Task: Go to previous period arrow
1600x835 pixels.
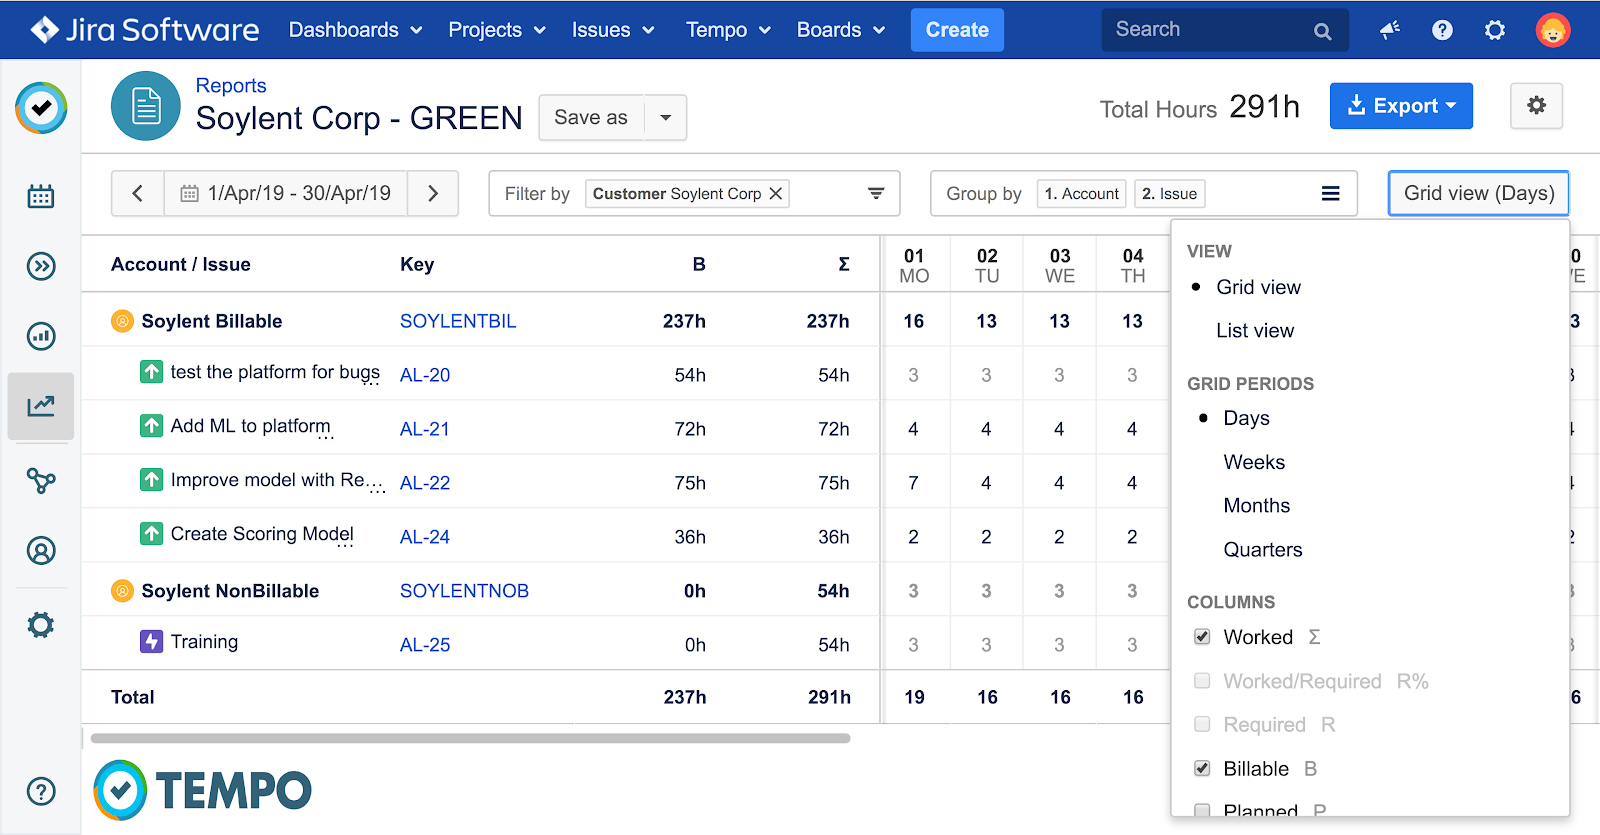Action: tap(138, 193)
